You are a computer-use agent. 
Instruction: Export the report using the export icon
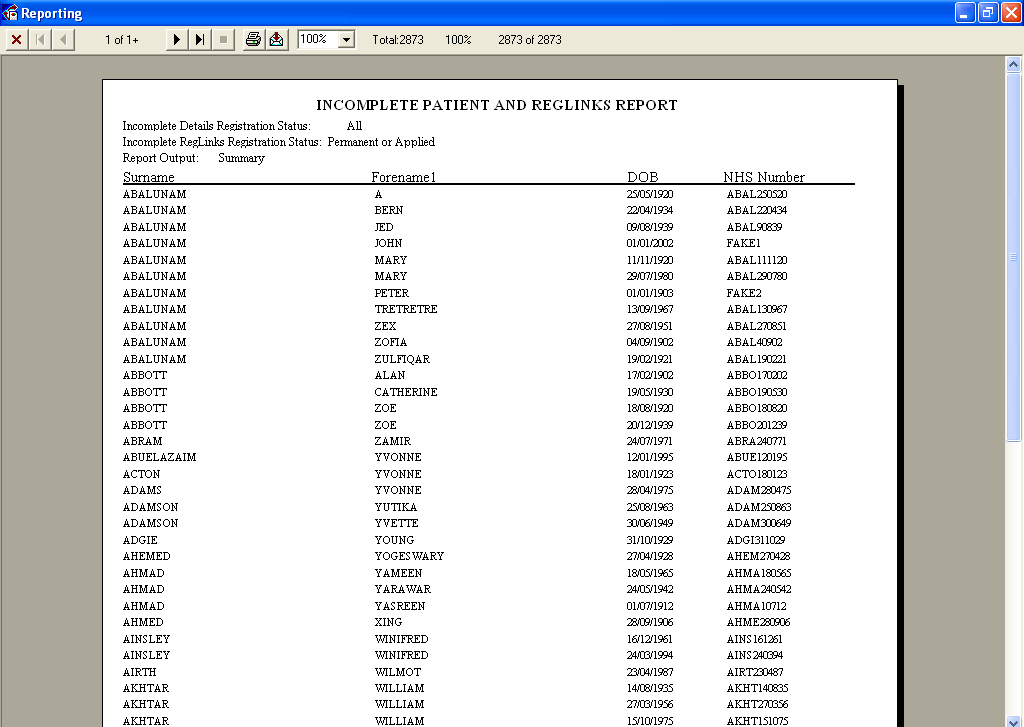(x=277, y=40)
